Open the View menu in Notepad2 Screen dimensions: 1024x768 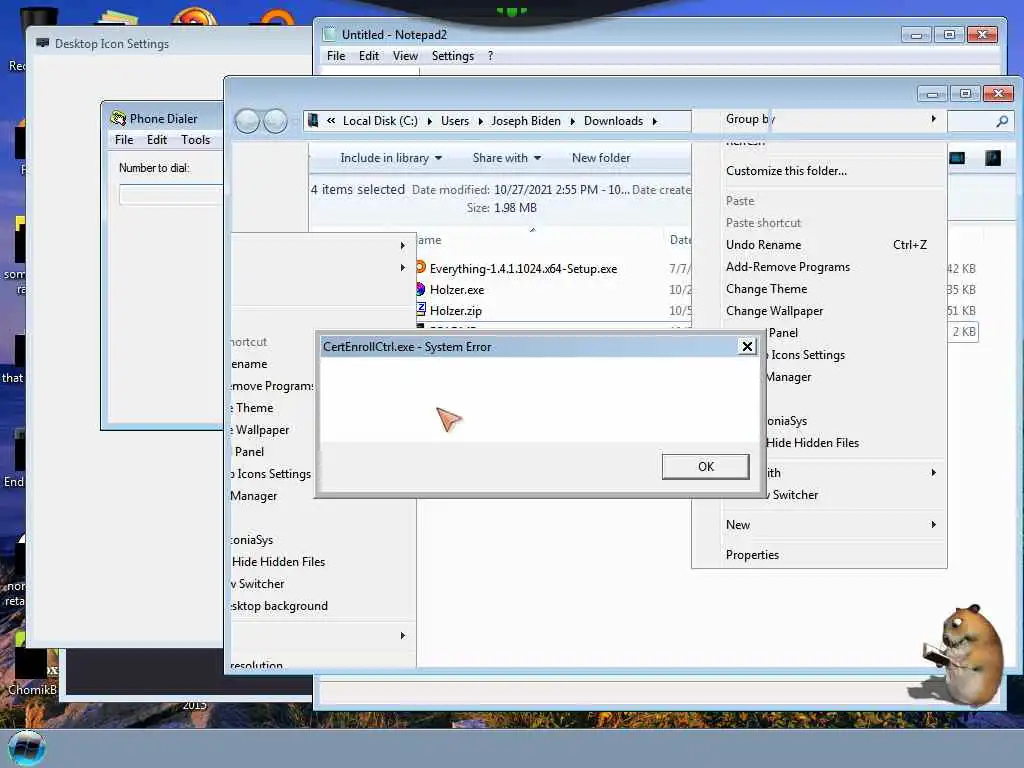click(x=405, y=56)
